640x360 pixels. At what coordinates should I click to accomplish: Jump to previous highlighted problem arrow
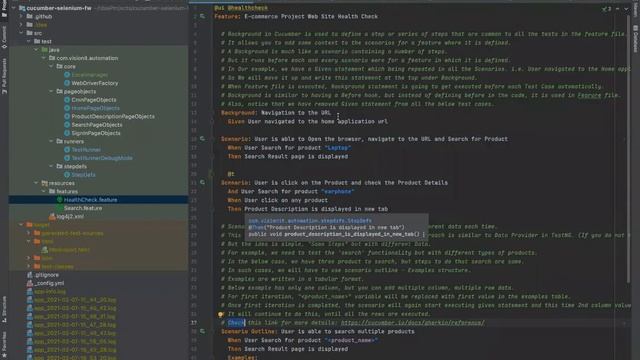coord(618,9)
